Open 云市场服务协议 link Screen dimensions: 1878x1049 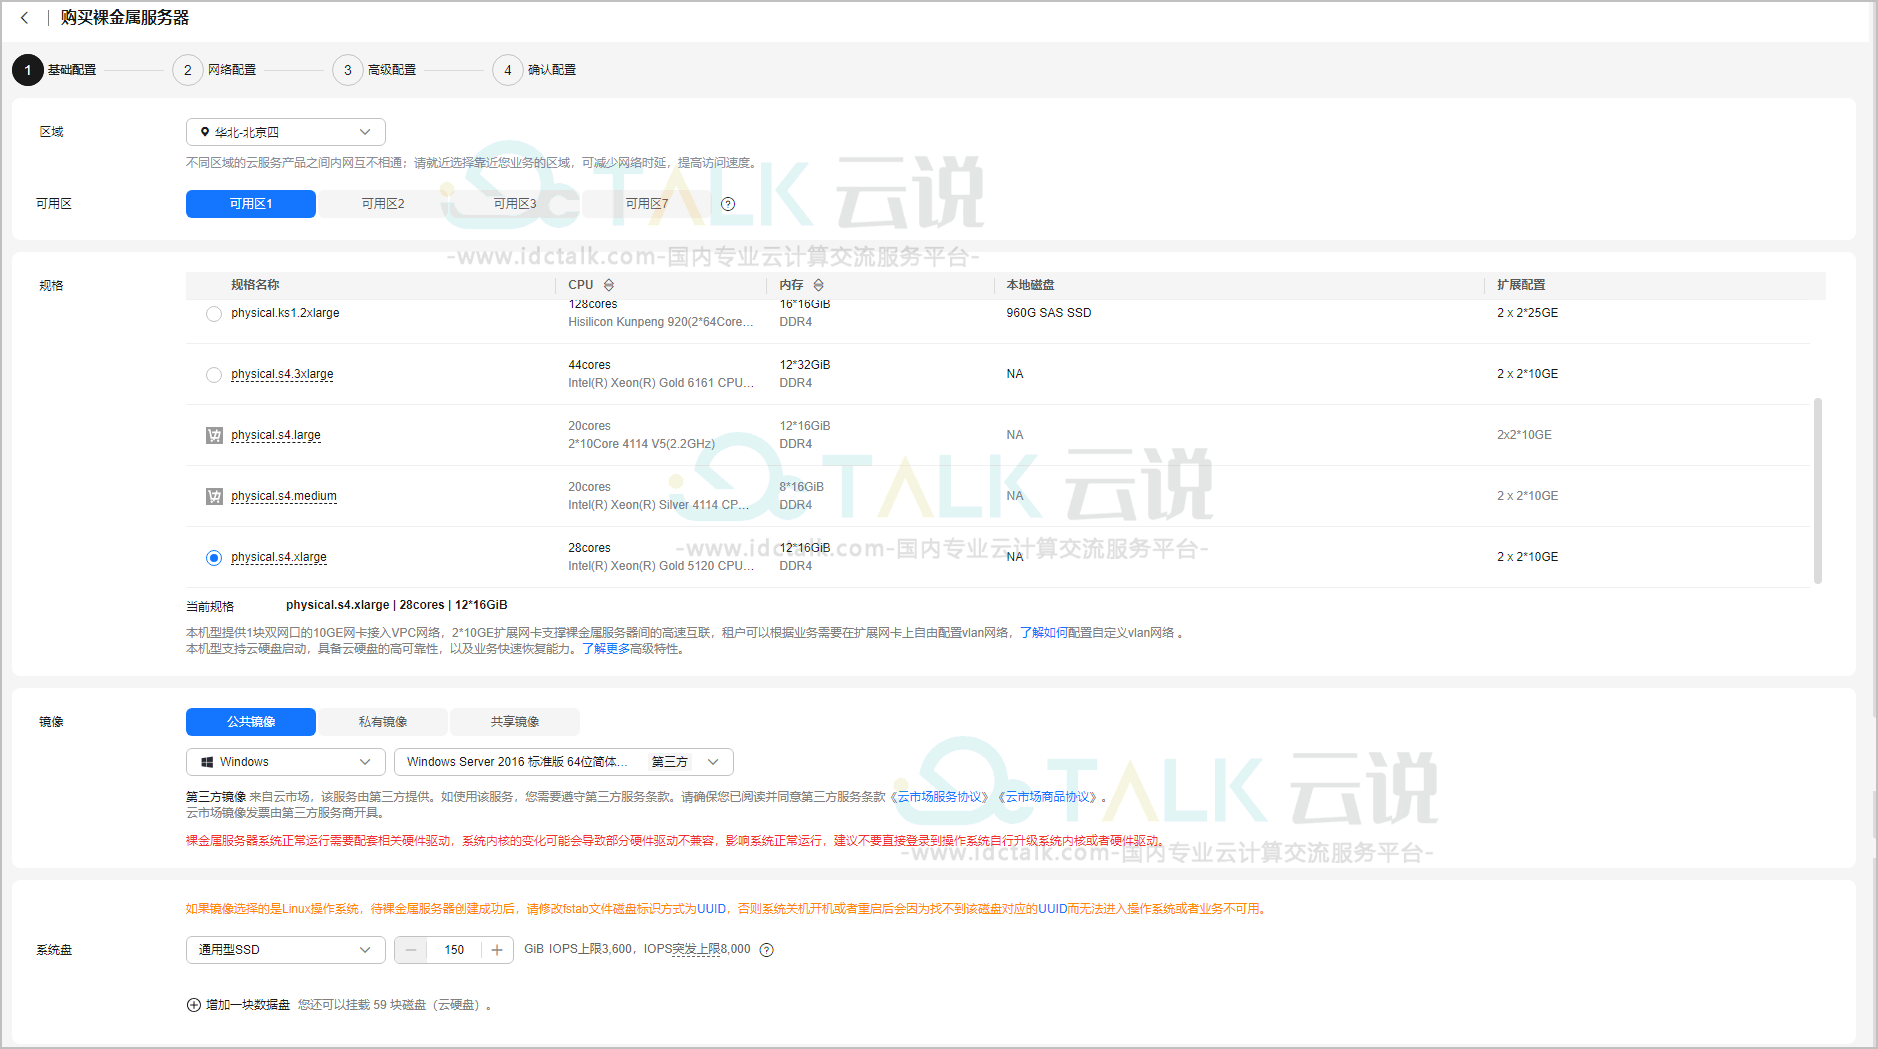pyautogui.click(x=940, y=797)
